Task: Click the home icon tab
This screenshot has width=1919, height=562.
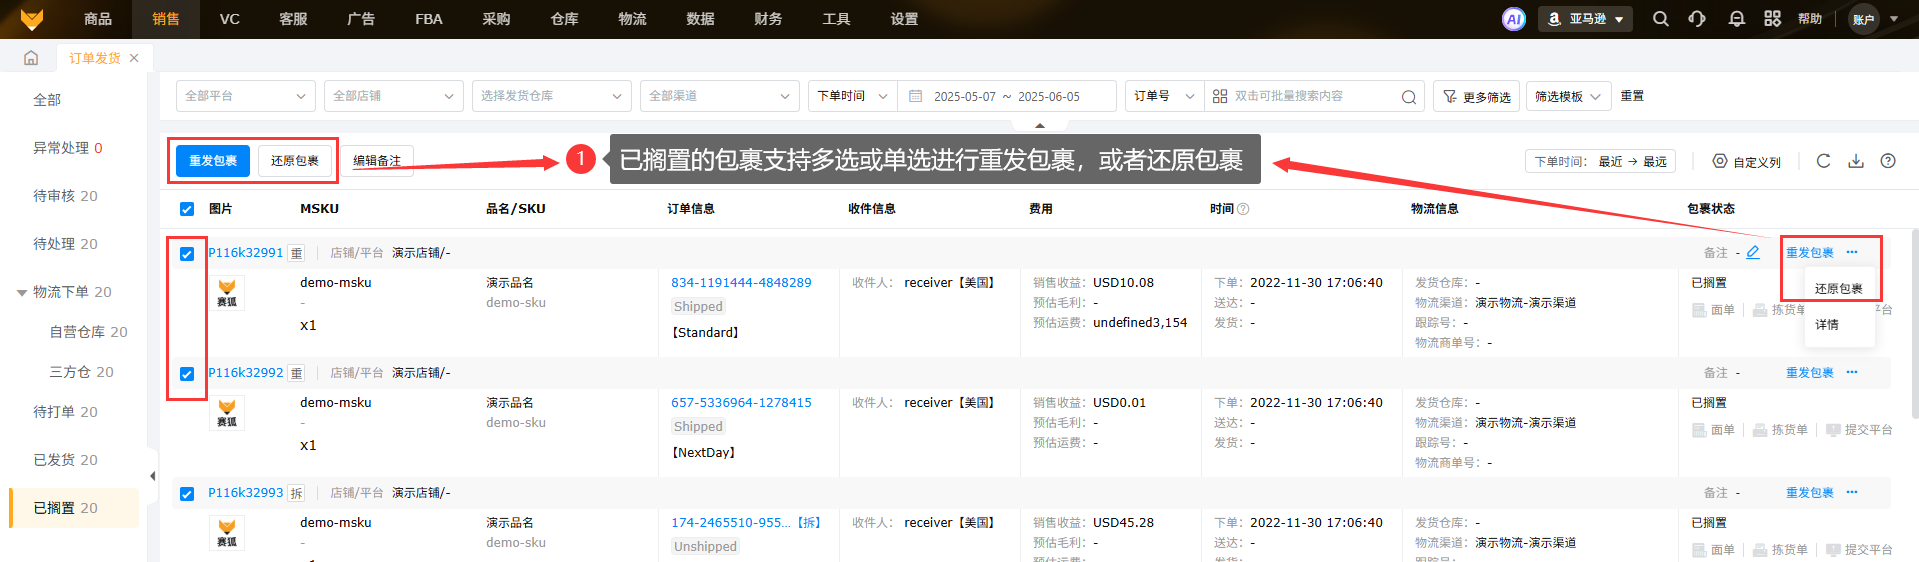Action: point(31,58)
